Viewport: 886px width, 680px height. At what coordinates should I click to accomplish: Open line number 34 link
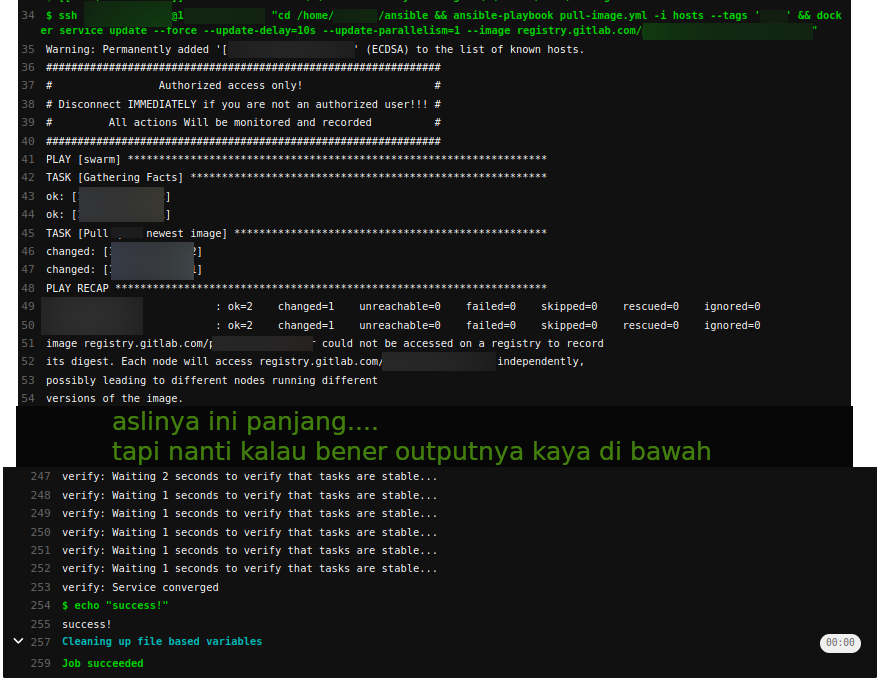tap(26, 16)
